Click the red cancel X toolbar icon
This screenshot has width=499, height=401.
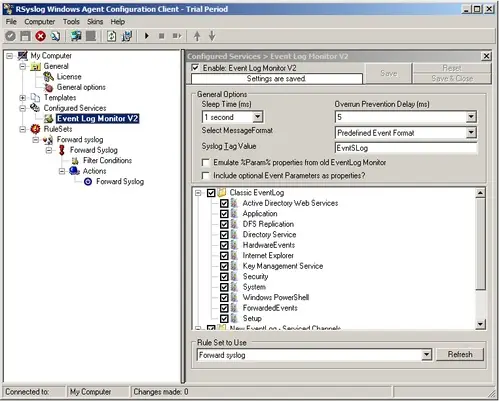point(41,36)
